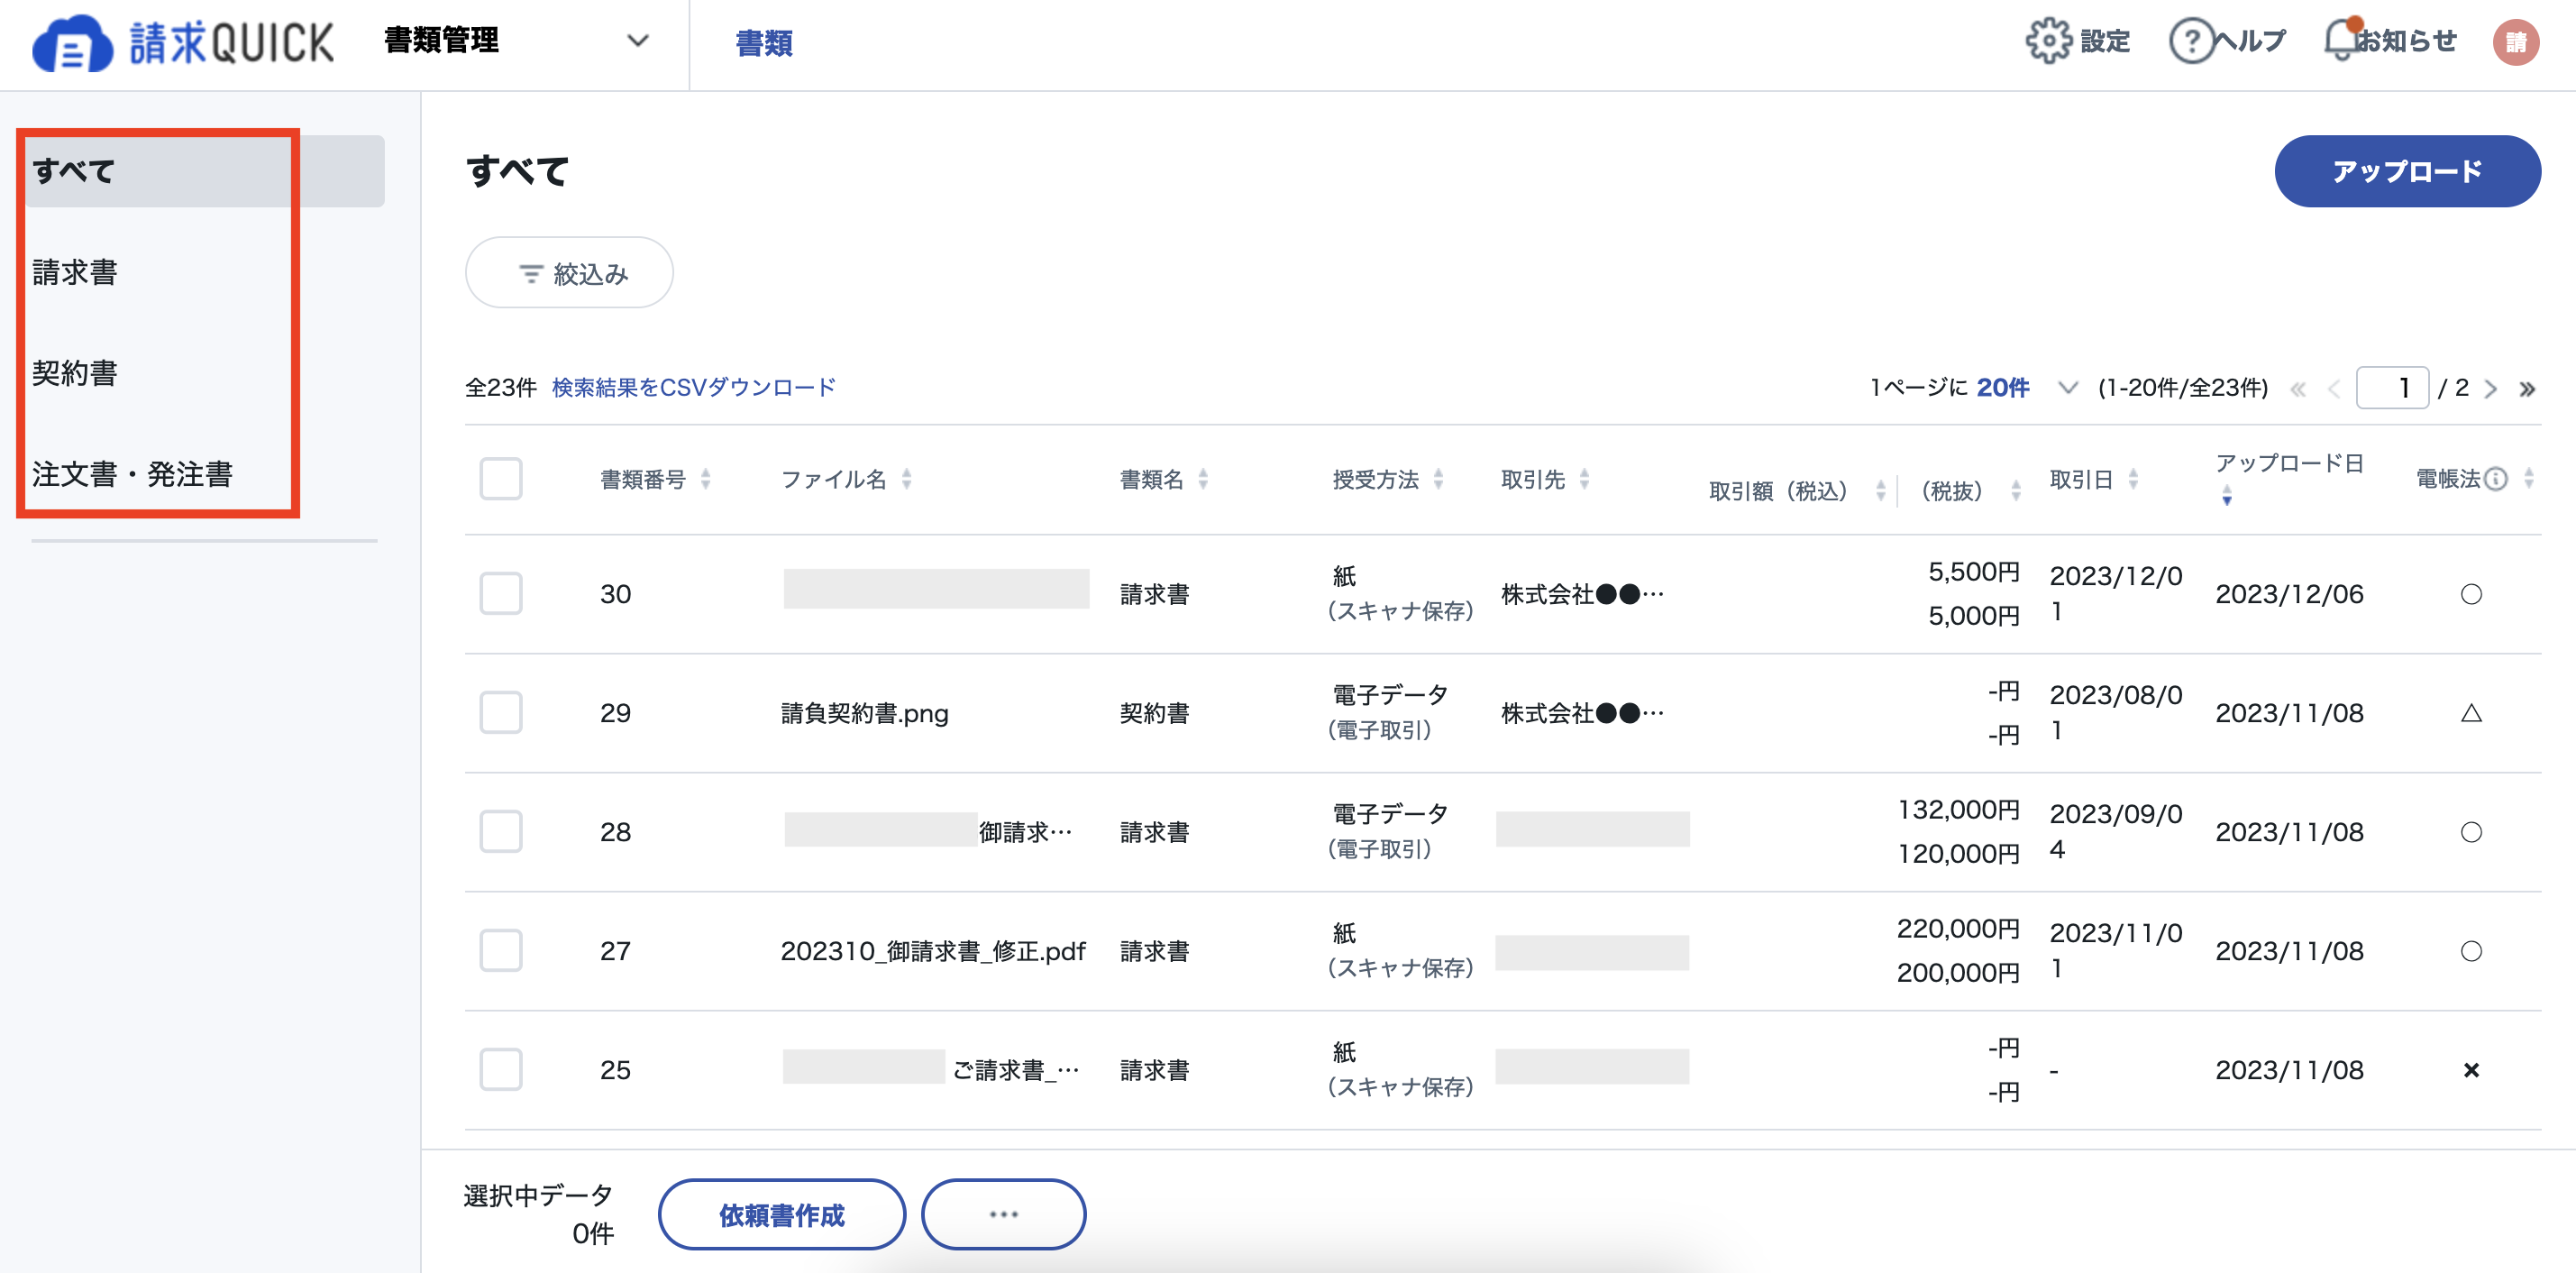2576x1273 pixels.
Task: Open help via the question mark icon
Action: tap(2191, 41)
